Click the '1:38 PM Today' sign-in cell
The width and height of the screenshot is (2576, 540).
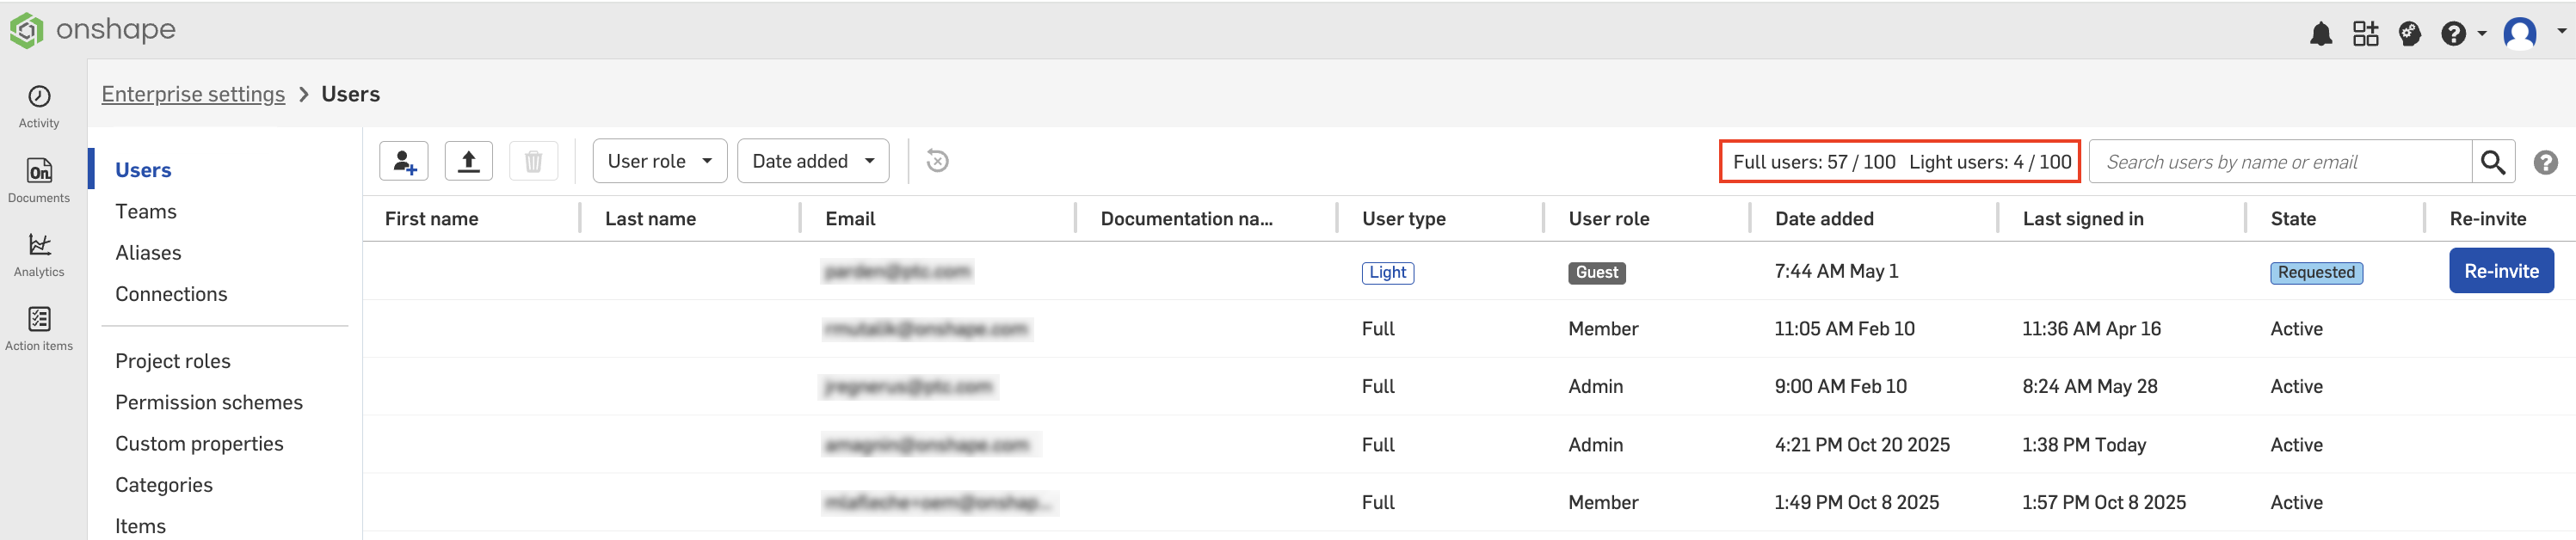(x=2084, y=445)
